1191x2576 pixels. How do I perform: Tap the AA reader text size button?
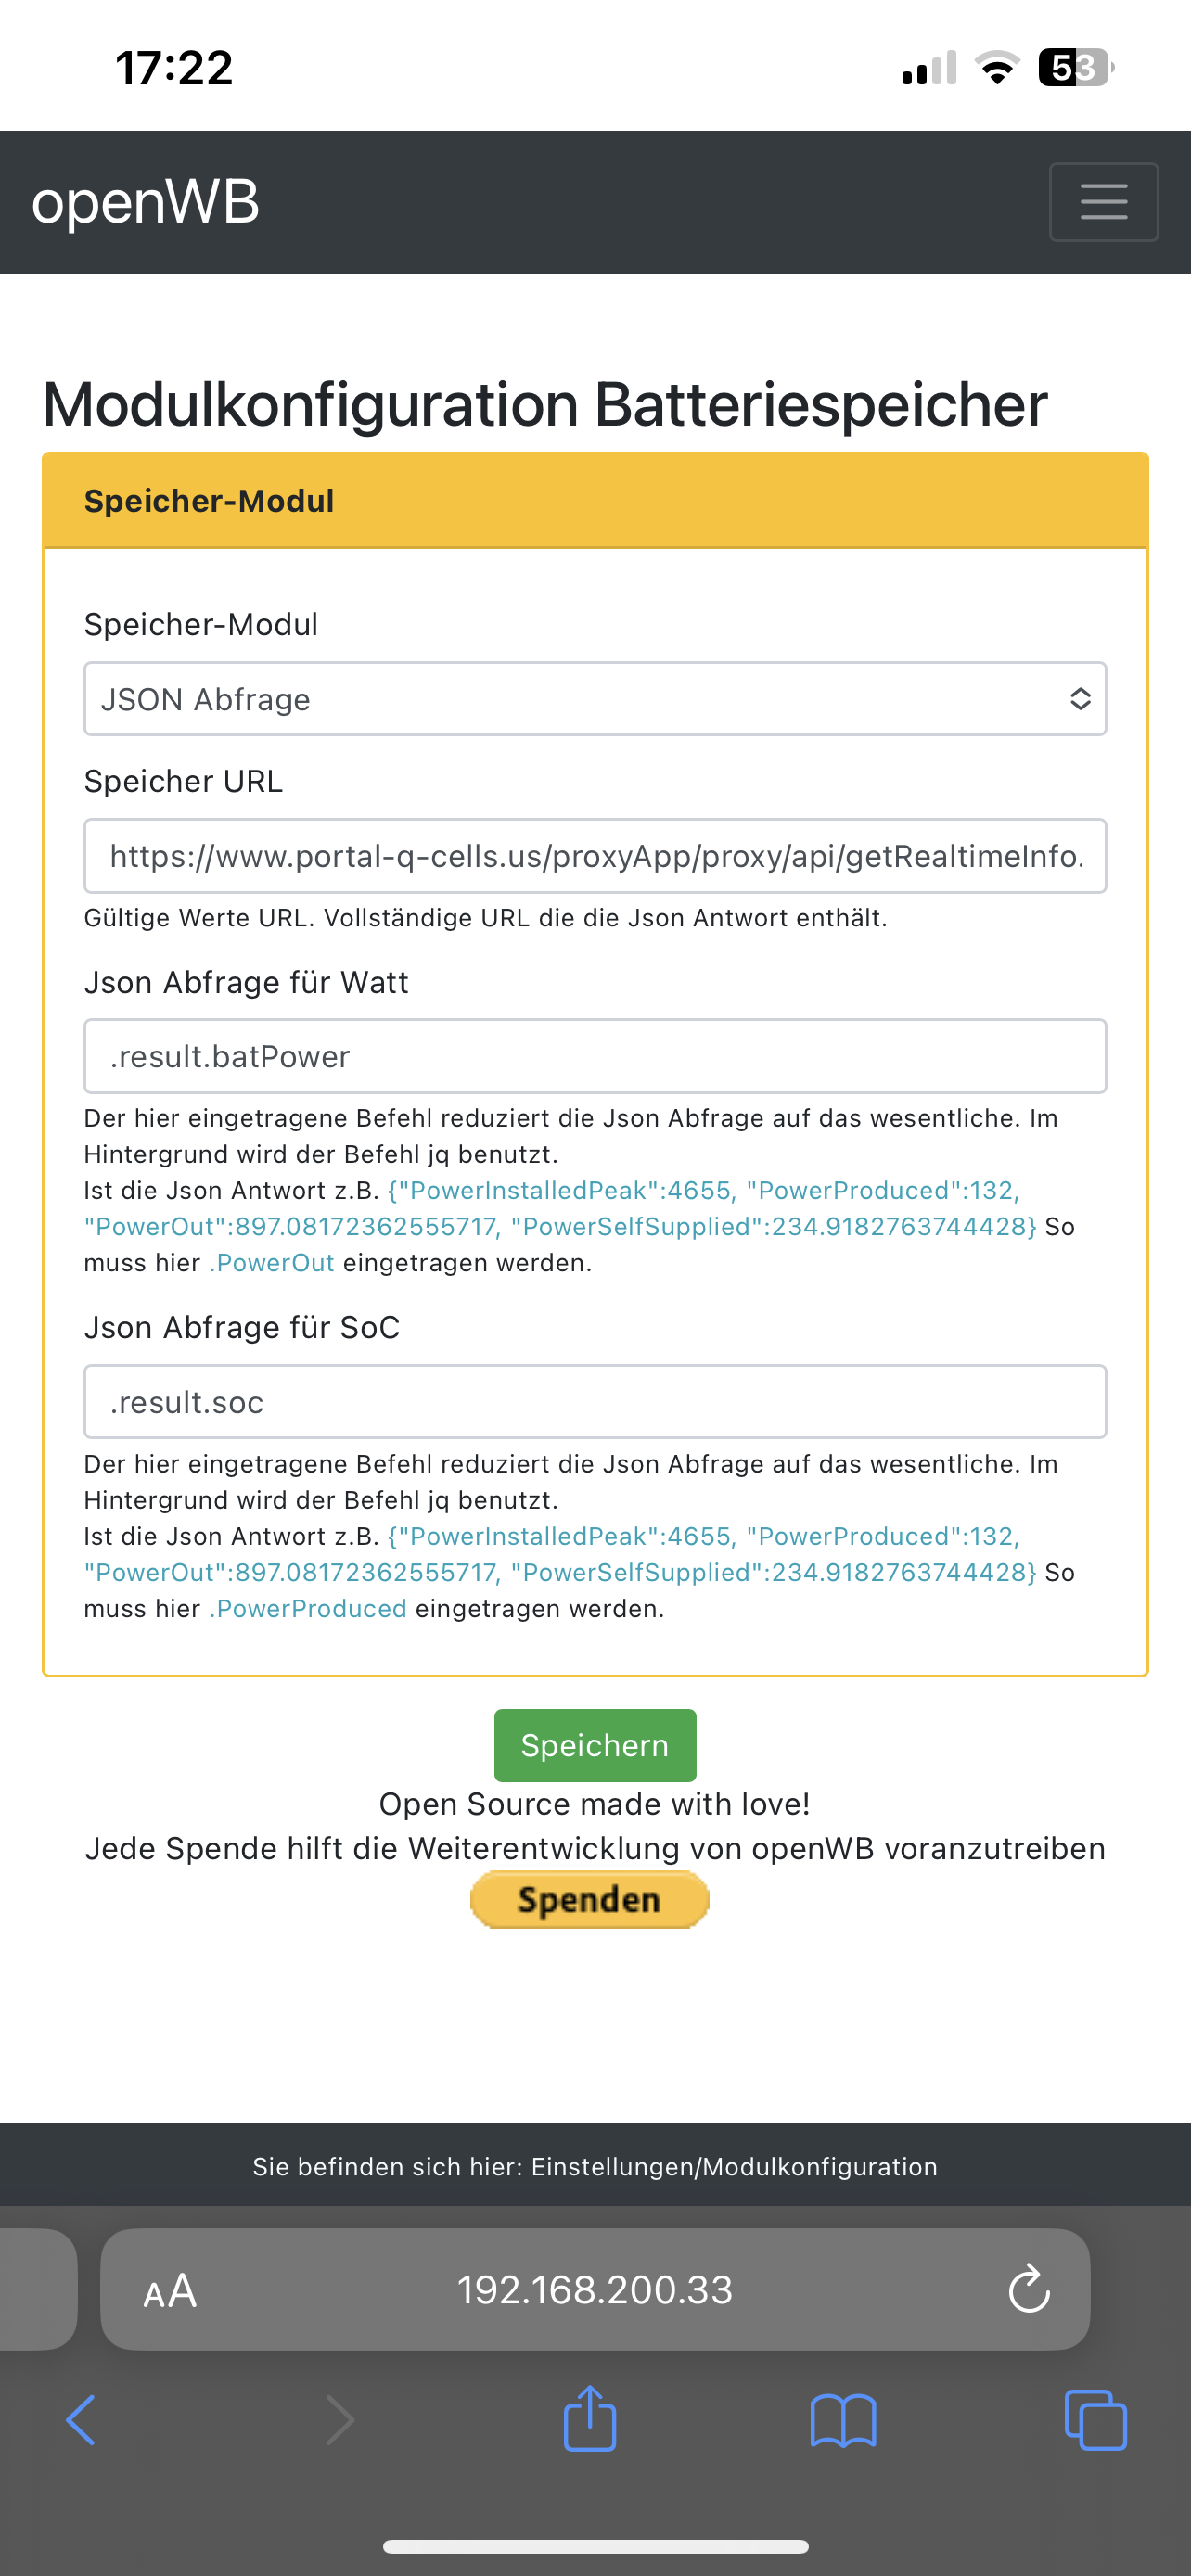170,2290
